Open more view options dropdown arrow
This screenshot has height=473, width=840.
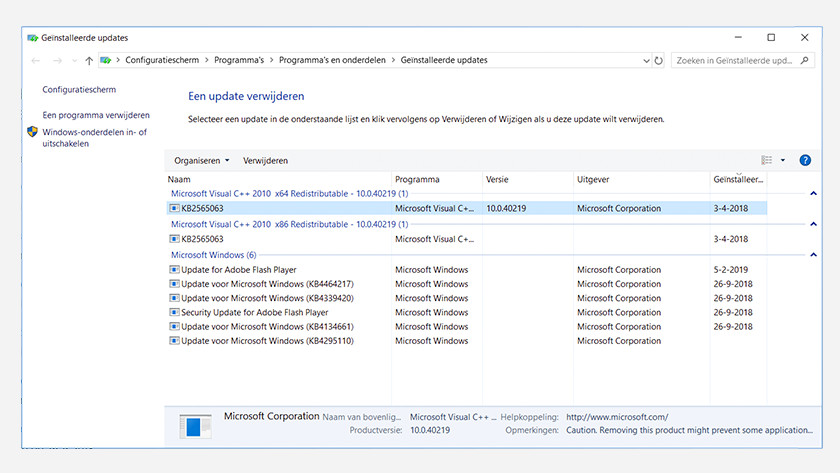[783, 160]
